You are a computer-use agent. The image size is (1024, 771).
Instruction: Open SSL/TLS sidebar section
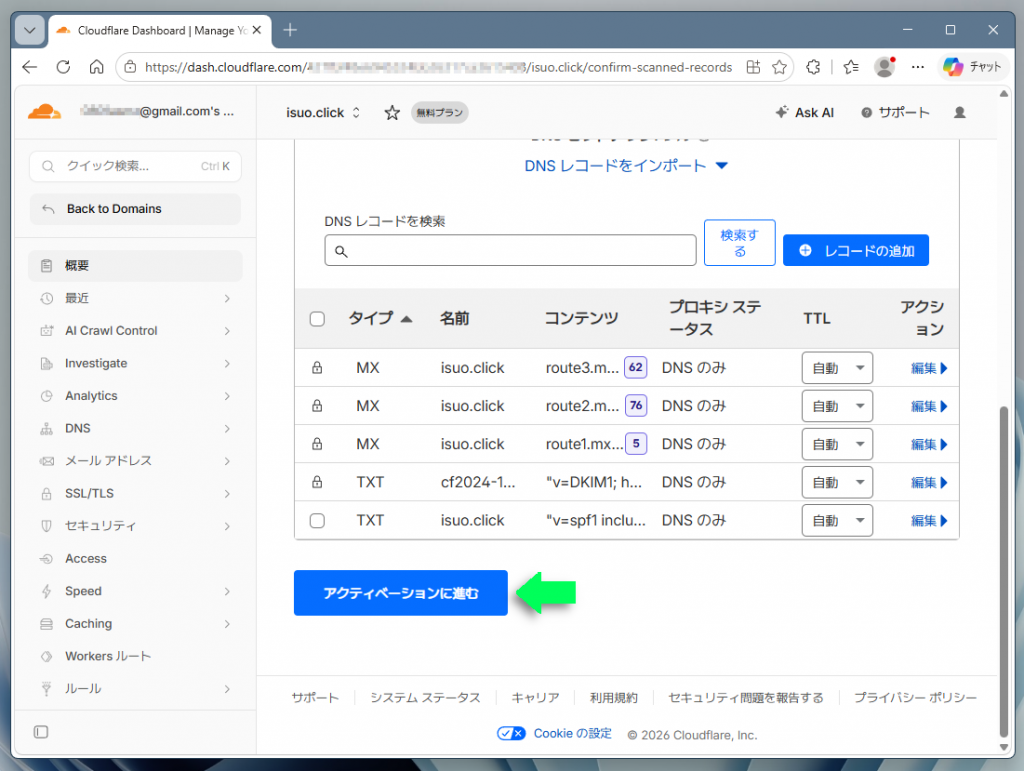[135, 494]
